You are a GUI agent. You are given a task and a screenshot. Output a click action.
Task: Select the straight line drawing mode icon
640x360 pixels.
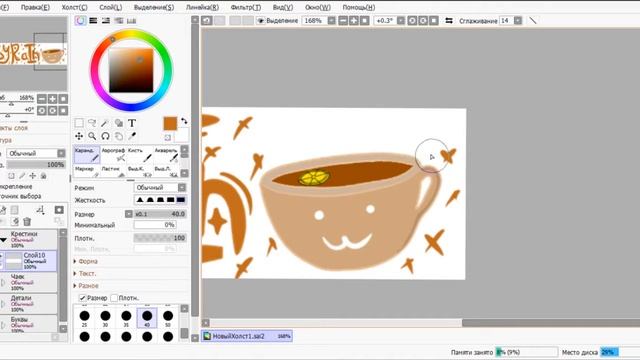click(533, 20)
